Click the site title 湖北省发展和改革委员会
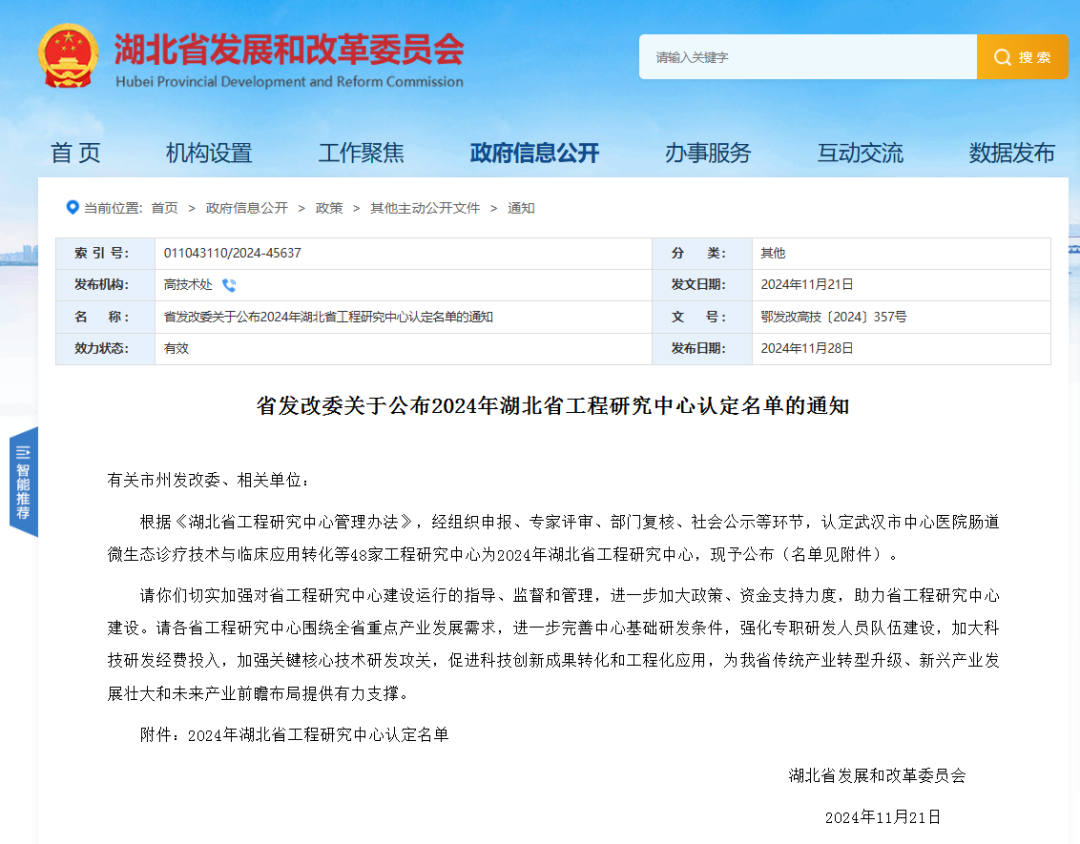This screenshot has height=844, width=1080. [x=289, y=49]
